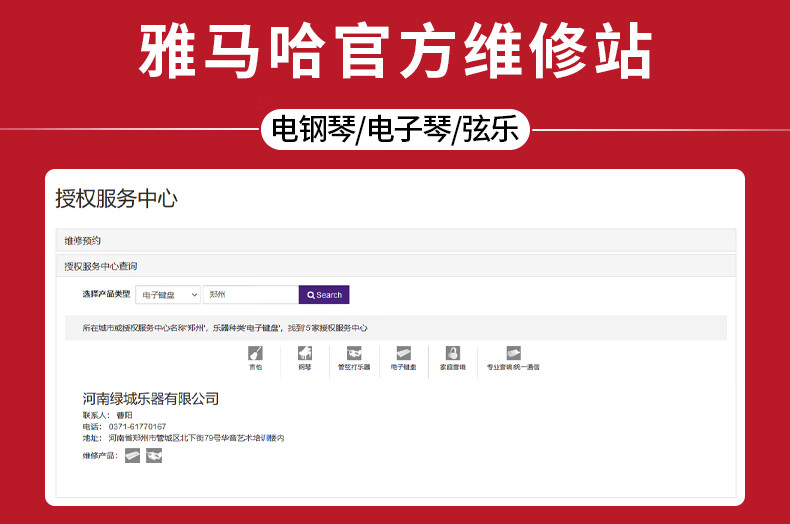The width and height of the screenshot is (790, 524).
Task: Click the 授权服务中心 page heading
Action: coord(116,199)
